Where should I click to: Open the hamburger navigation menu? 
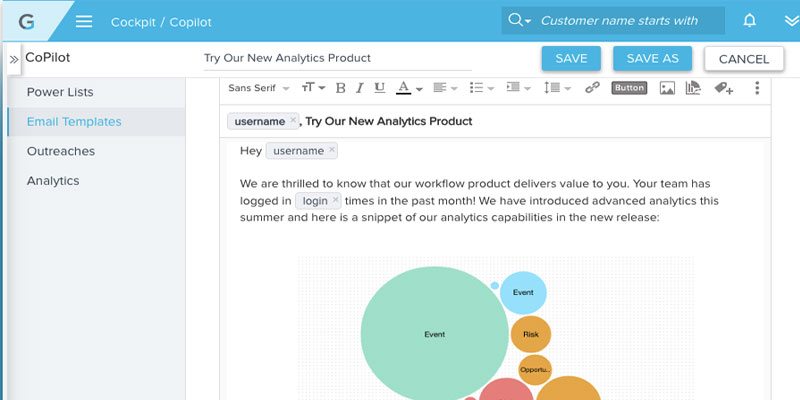84,21
